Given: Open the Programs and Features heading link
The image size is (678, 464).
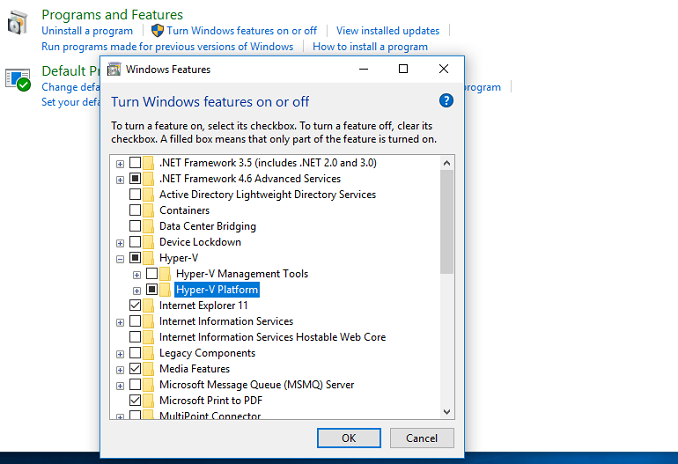Looking at the screenshot, I should click(112, 14).
